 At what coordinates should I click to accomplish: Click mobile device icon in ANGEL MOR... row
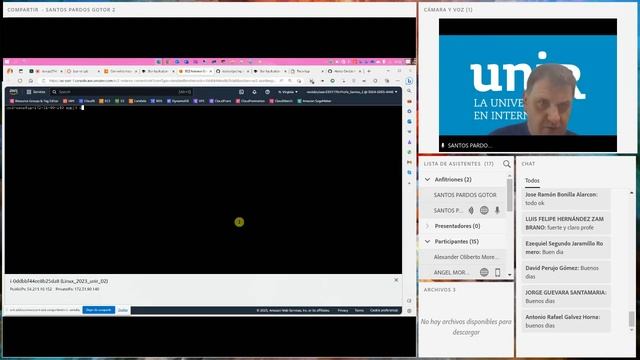tap(497, 272)
